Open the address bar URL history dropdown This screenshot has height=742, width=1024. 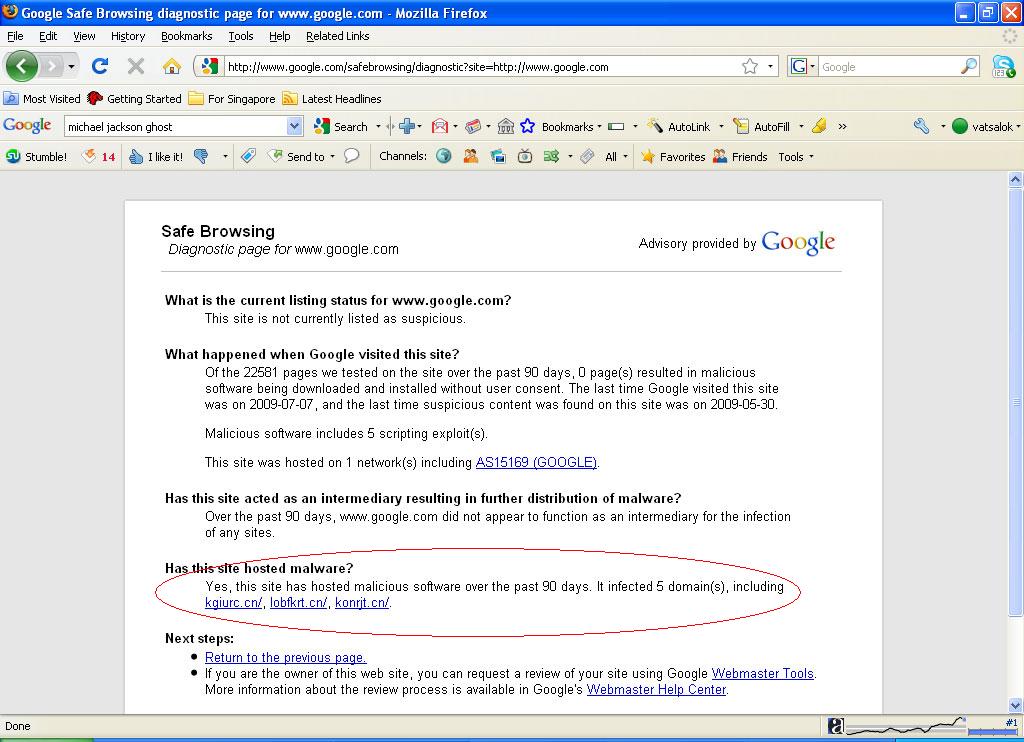pyautogui.click(x=770, y=66)
